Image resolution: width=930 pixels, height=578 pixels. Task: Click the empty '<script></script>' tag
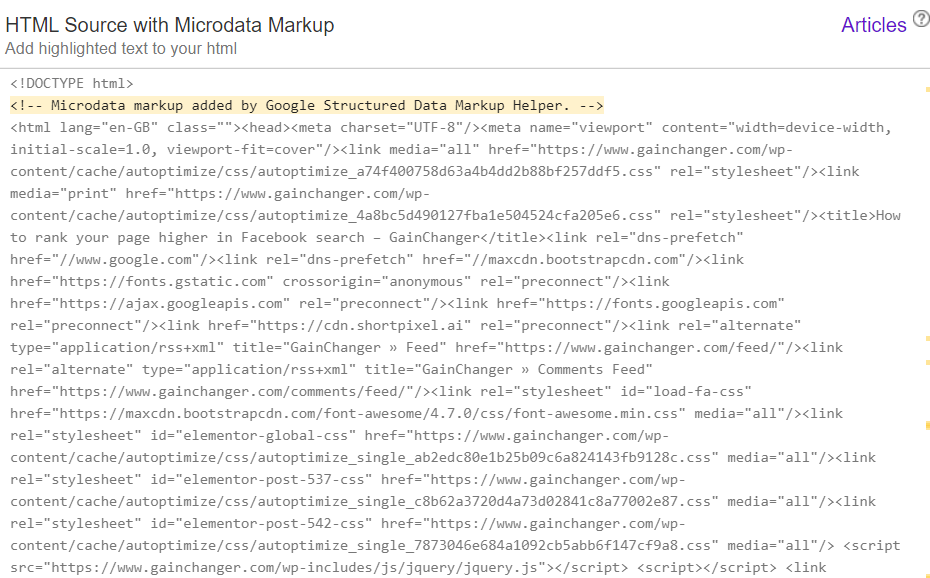coord(706,567)
